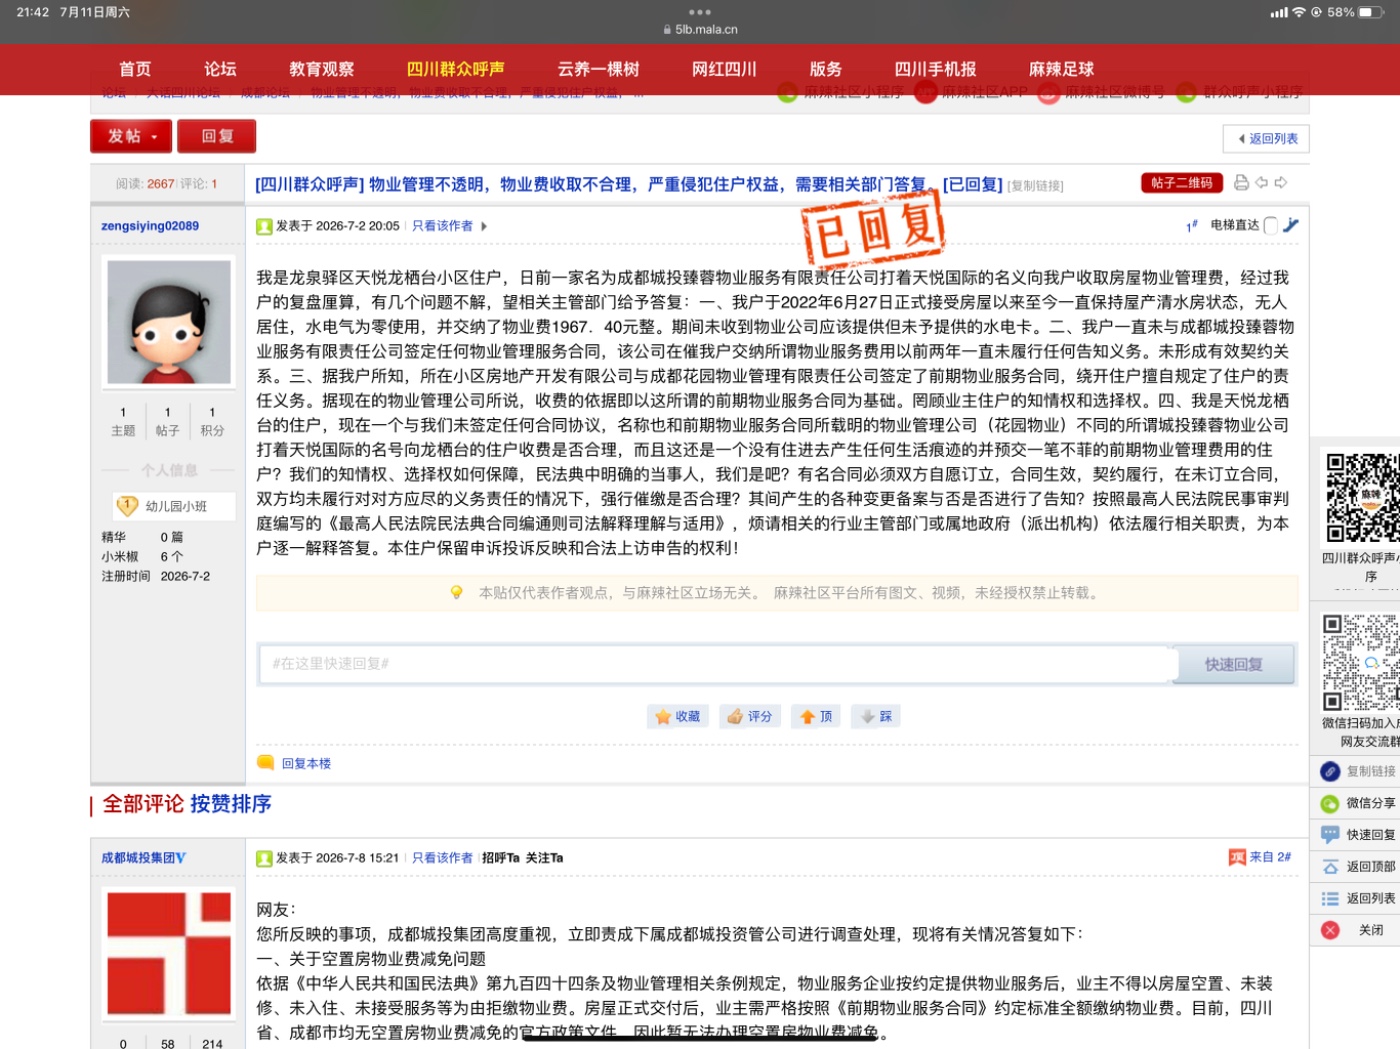Click the [四川群众呼声] category prefix in title

click(x=309, y=184)
